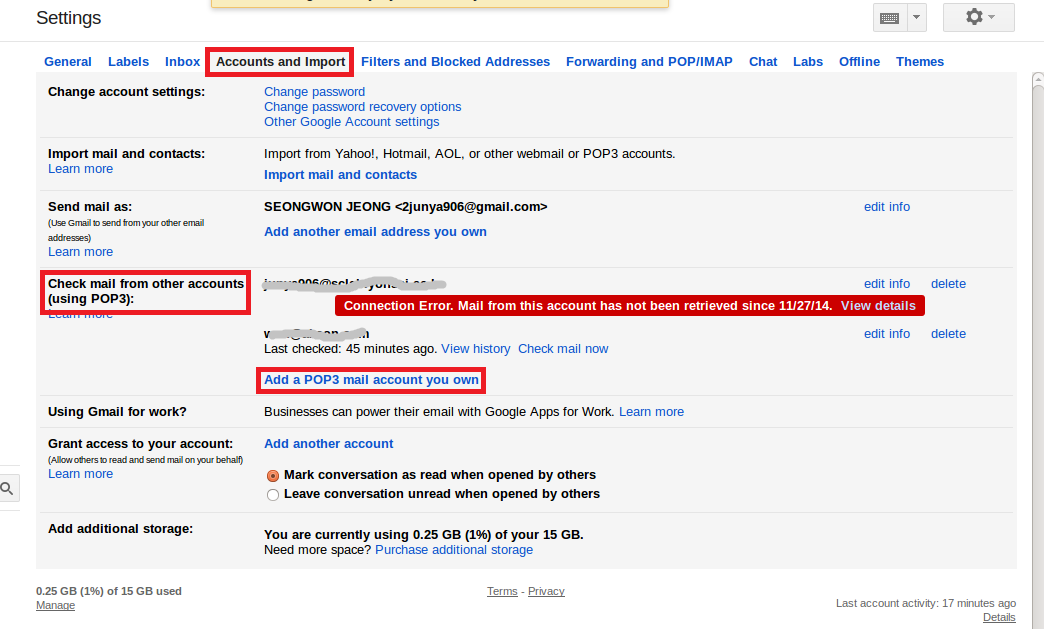Viewport: 1044px width, 629px height.
Task: Select Mark conversation as read when opened by others
Action: (272, 476)
